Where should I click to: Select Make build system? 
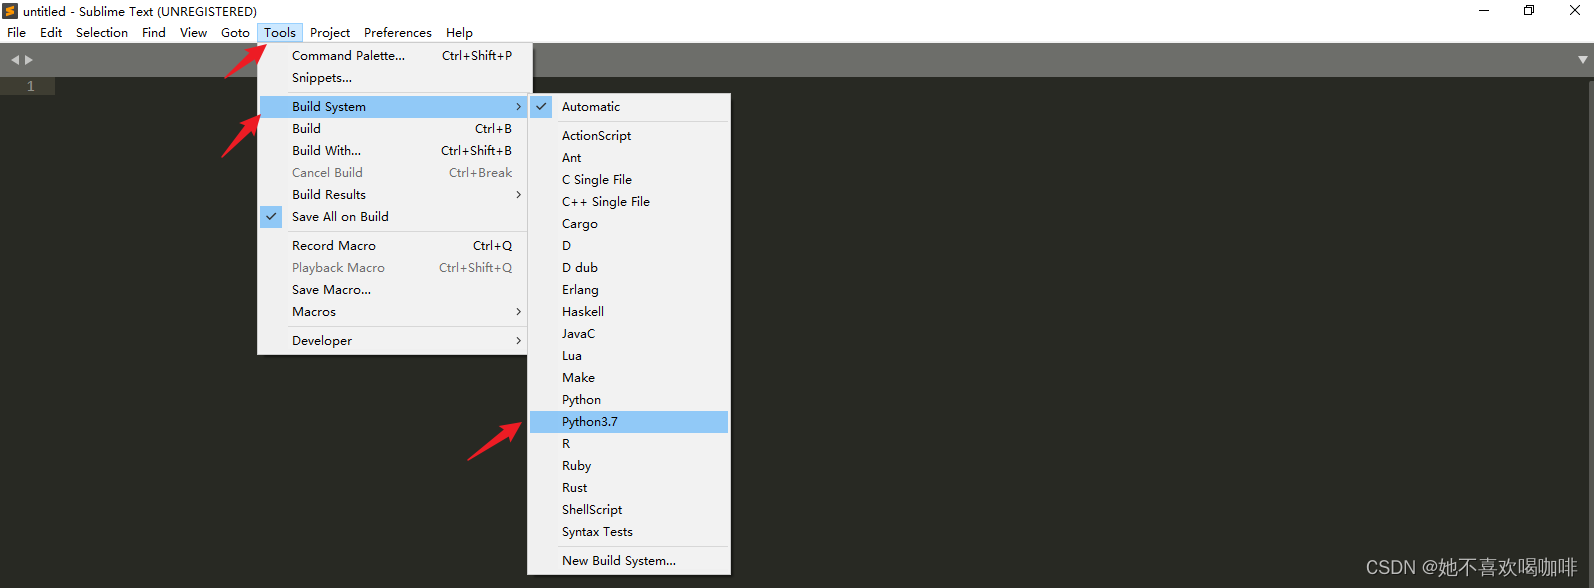pos(629,377)
